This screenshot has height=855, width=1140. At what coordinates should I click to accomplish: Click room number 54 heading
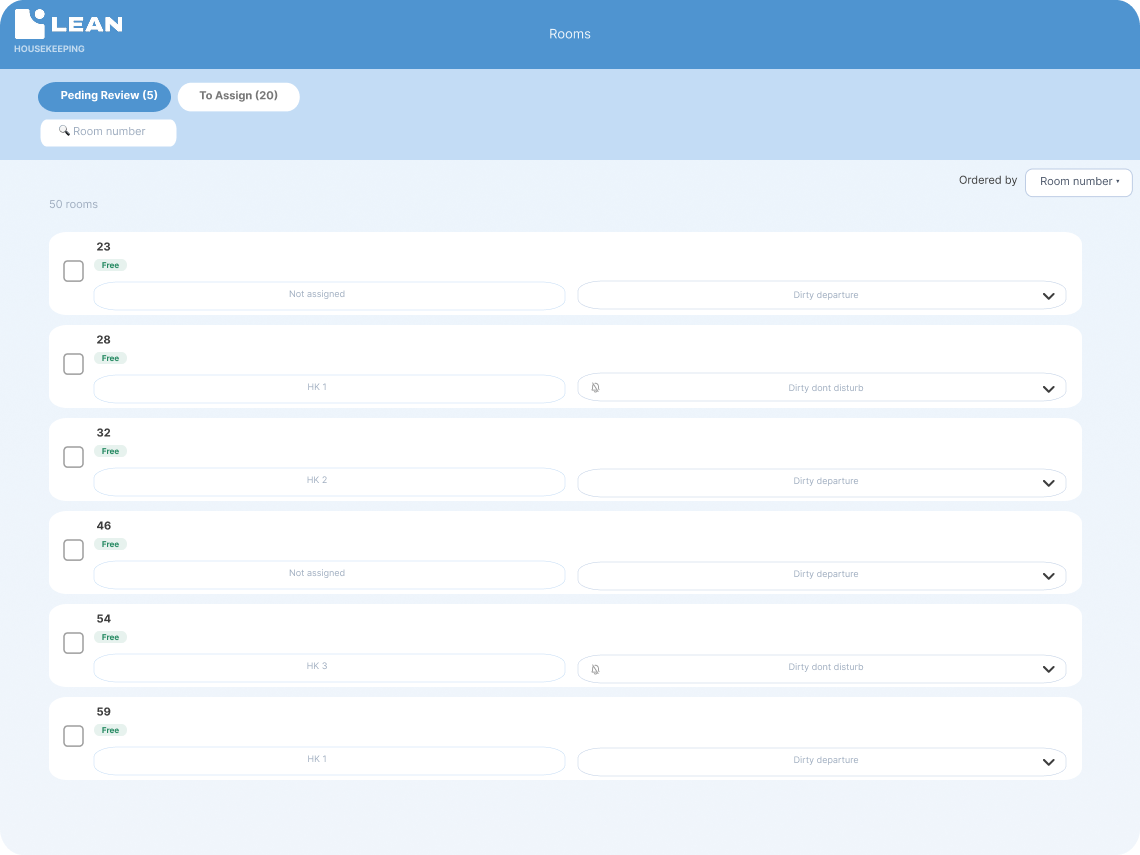[x=103, y=619]
